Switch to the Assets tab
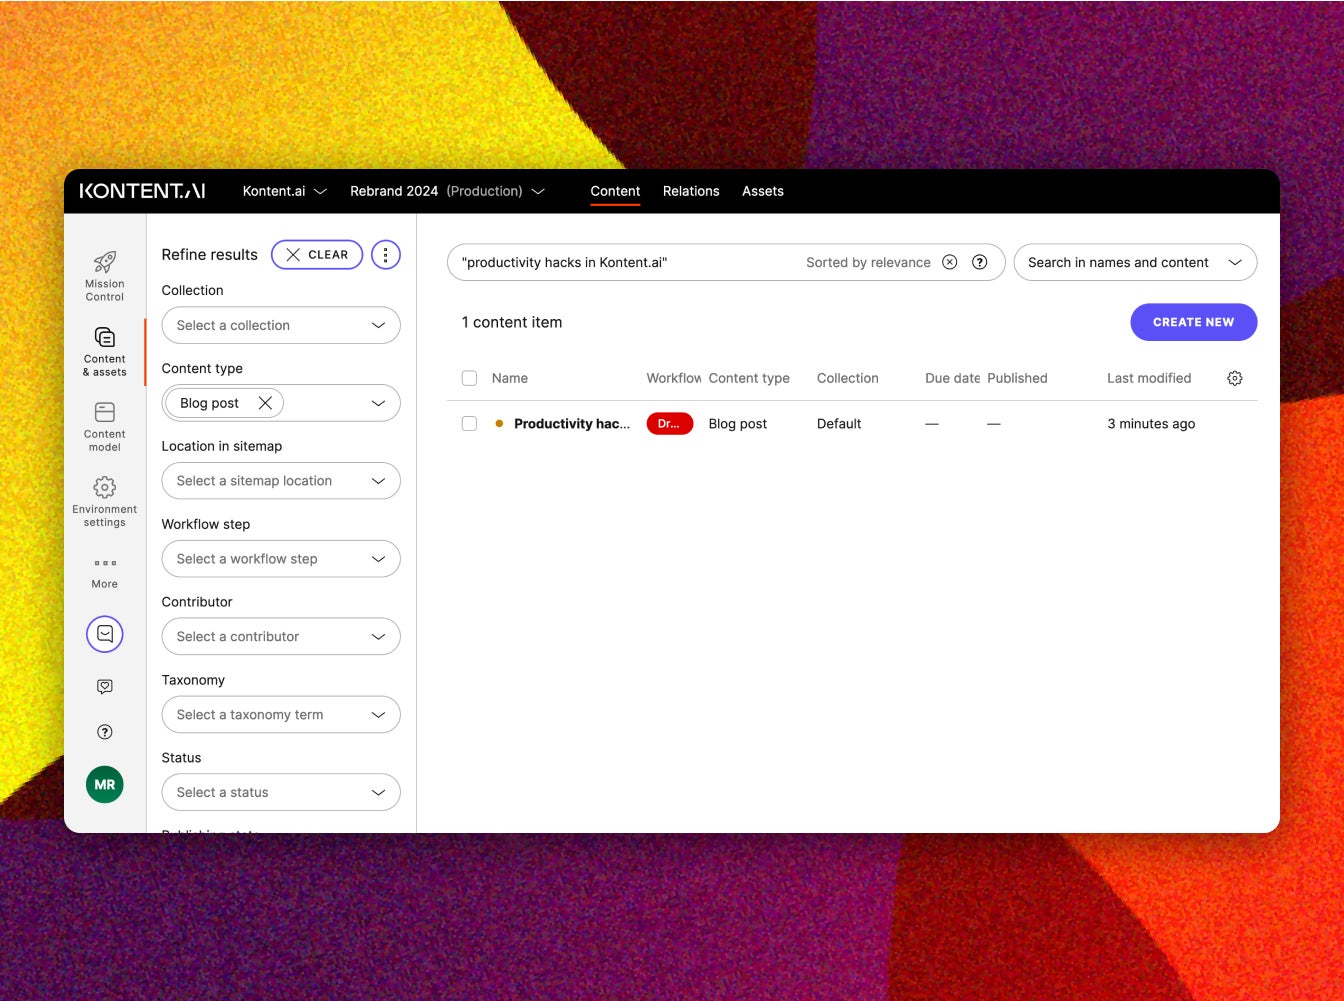The image size is (1344, 1001). point(763,191)
